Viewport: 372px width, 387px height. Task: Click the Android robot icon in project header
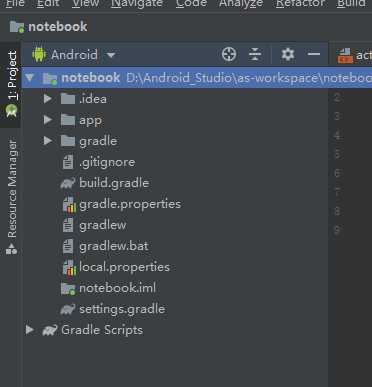tap(39, 54)
